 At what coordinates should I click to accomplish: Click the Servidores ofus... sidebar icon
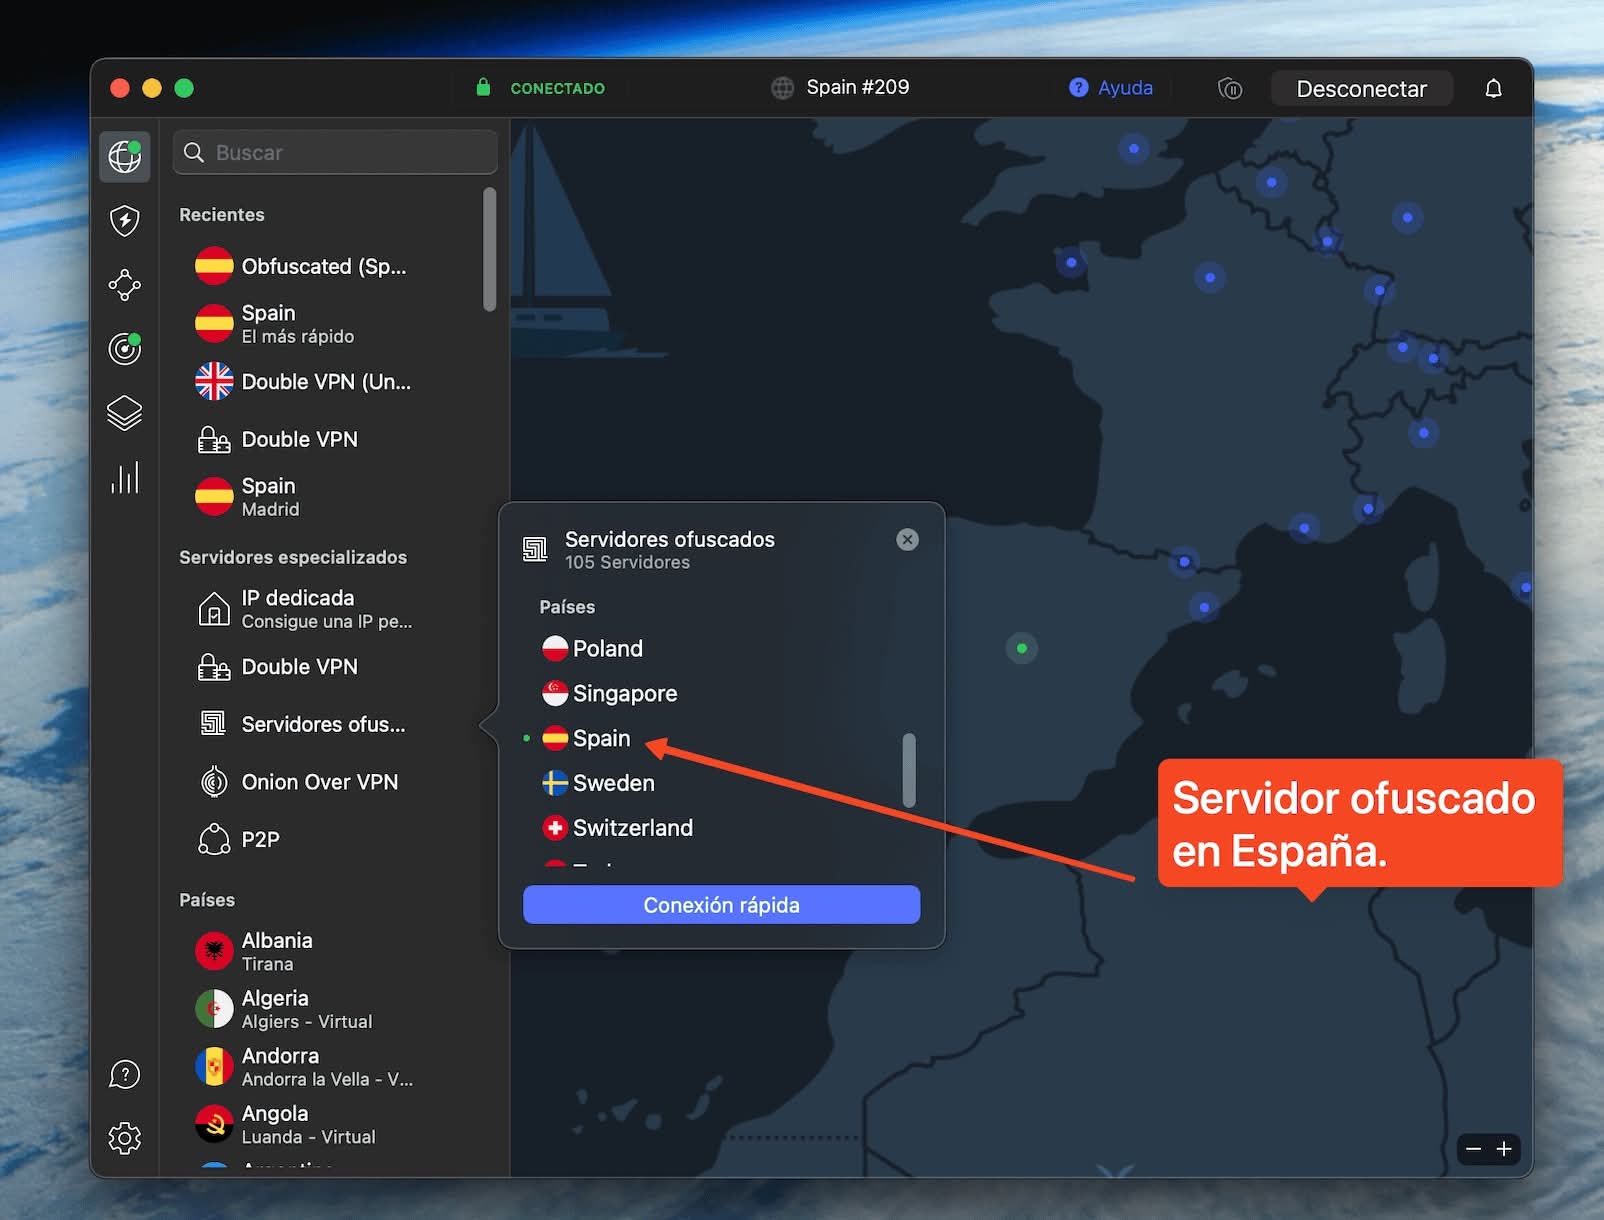click(x=214, y=724)
